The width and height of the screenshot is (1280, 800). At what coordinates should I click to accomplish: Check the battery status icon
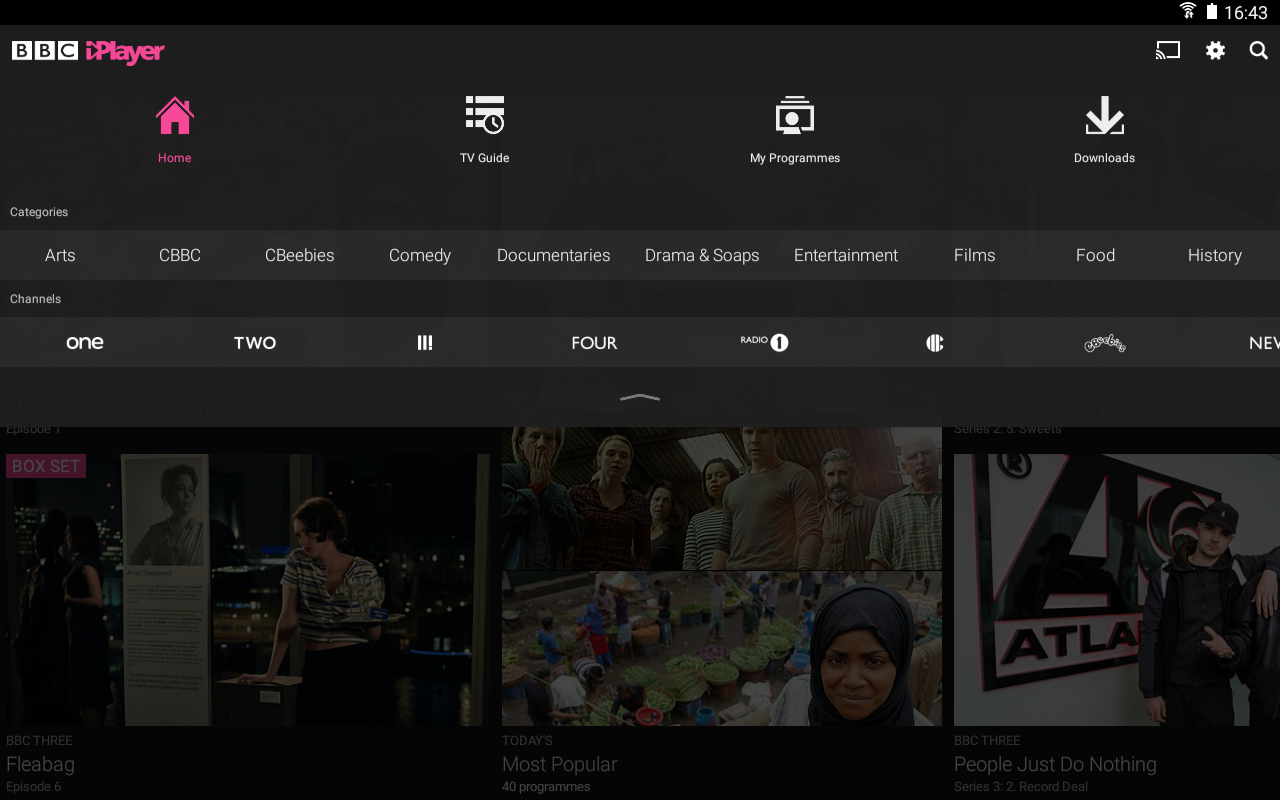(1212, 11)
